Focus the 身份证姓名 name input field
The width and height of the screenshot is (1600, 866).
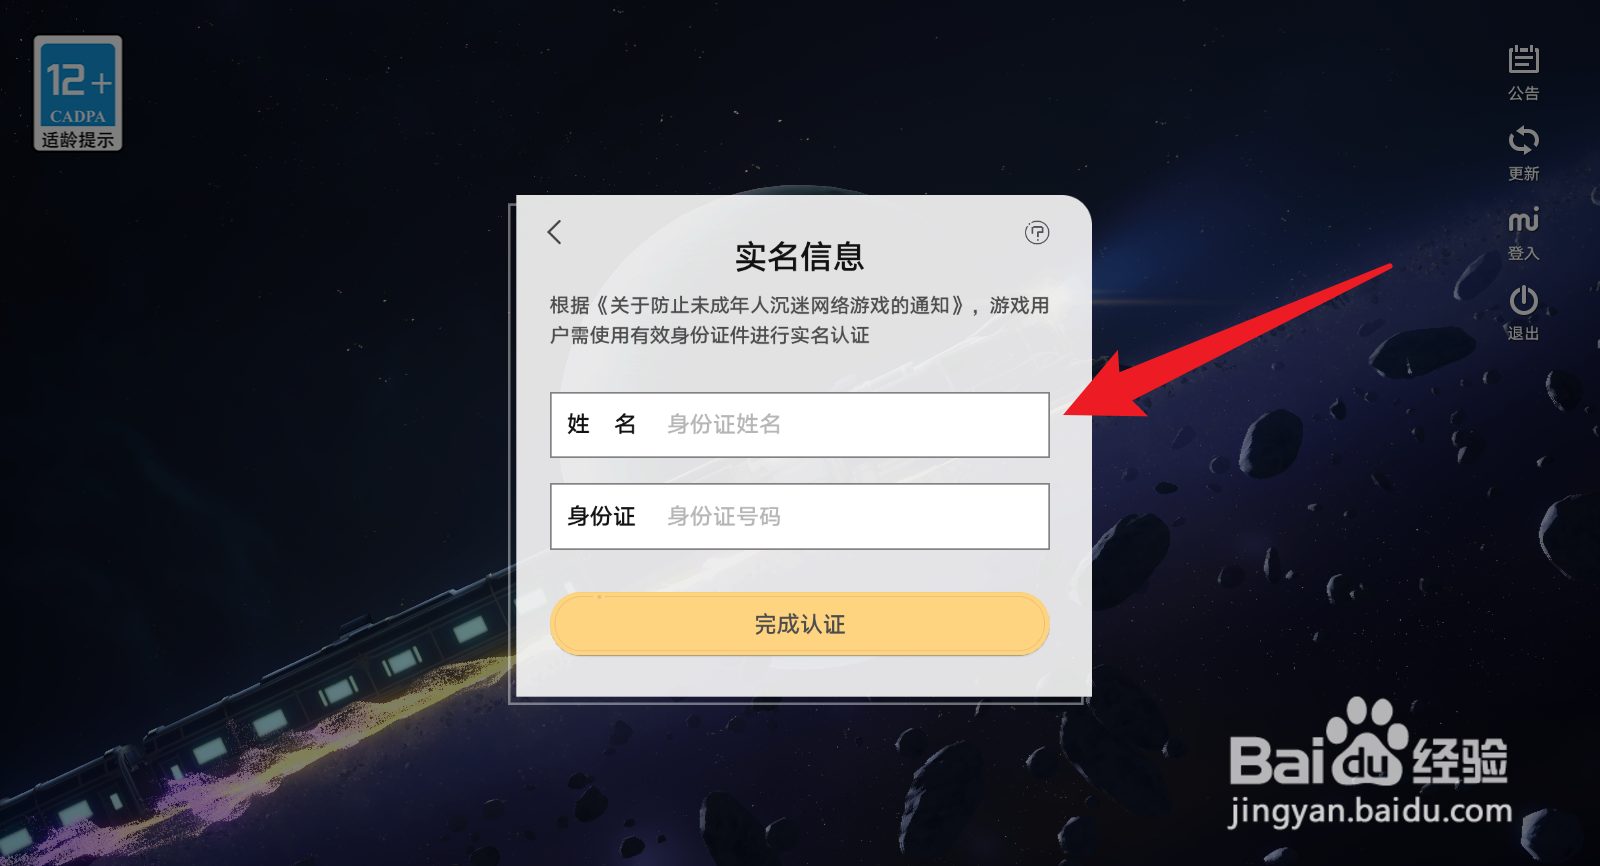pyautogui.click(x=800, y=425)
